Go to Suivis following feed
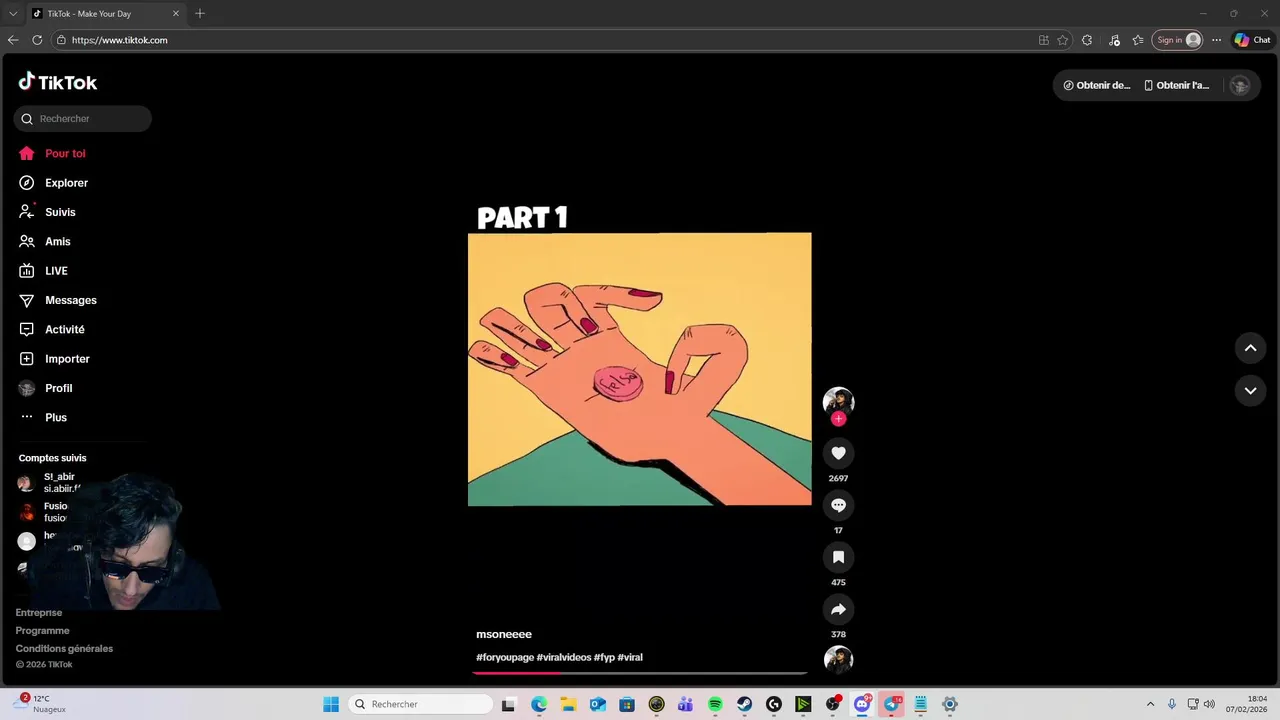 (47, 212)
